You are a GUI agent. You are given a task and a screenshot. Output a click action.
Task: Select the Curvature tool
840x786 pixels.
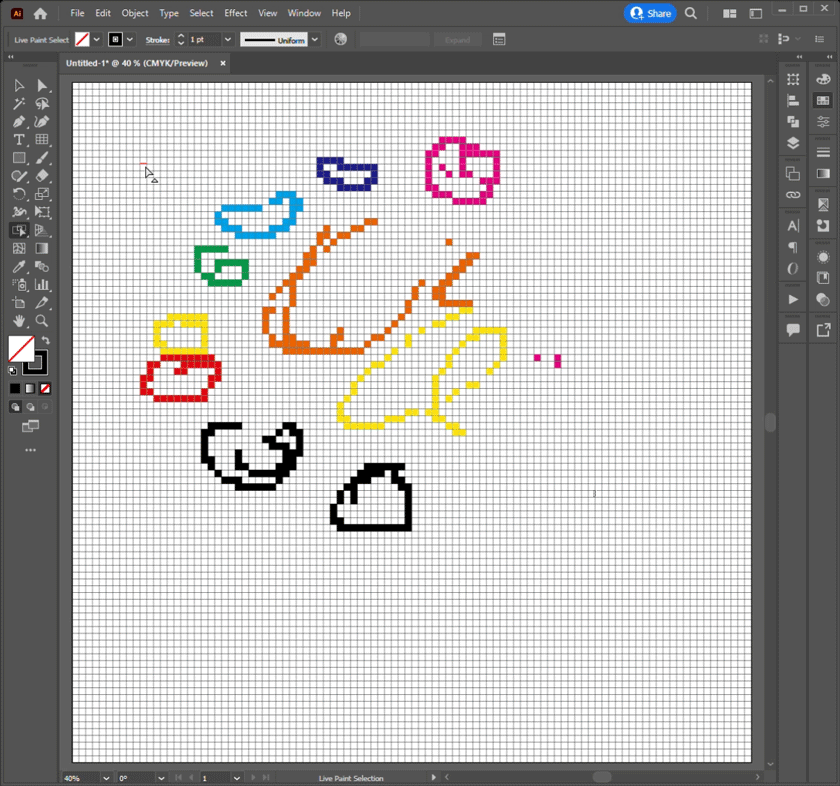coord(42,122)
